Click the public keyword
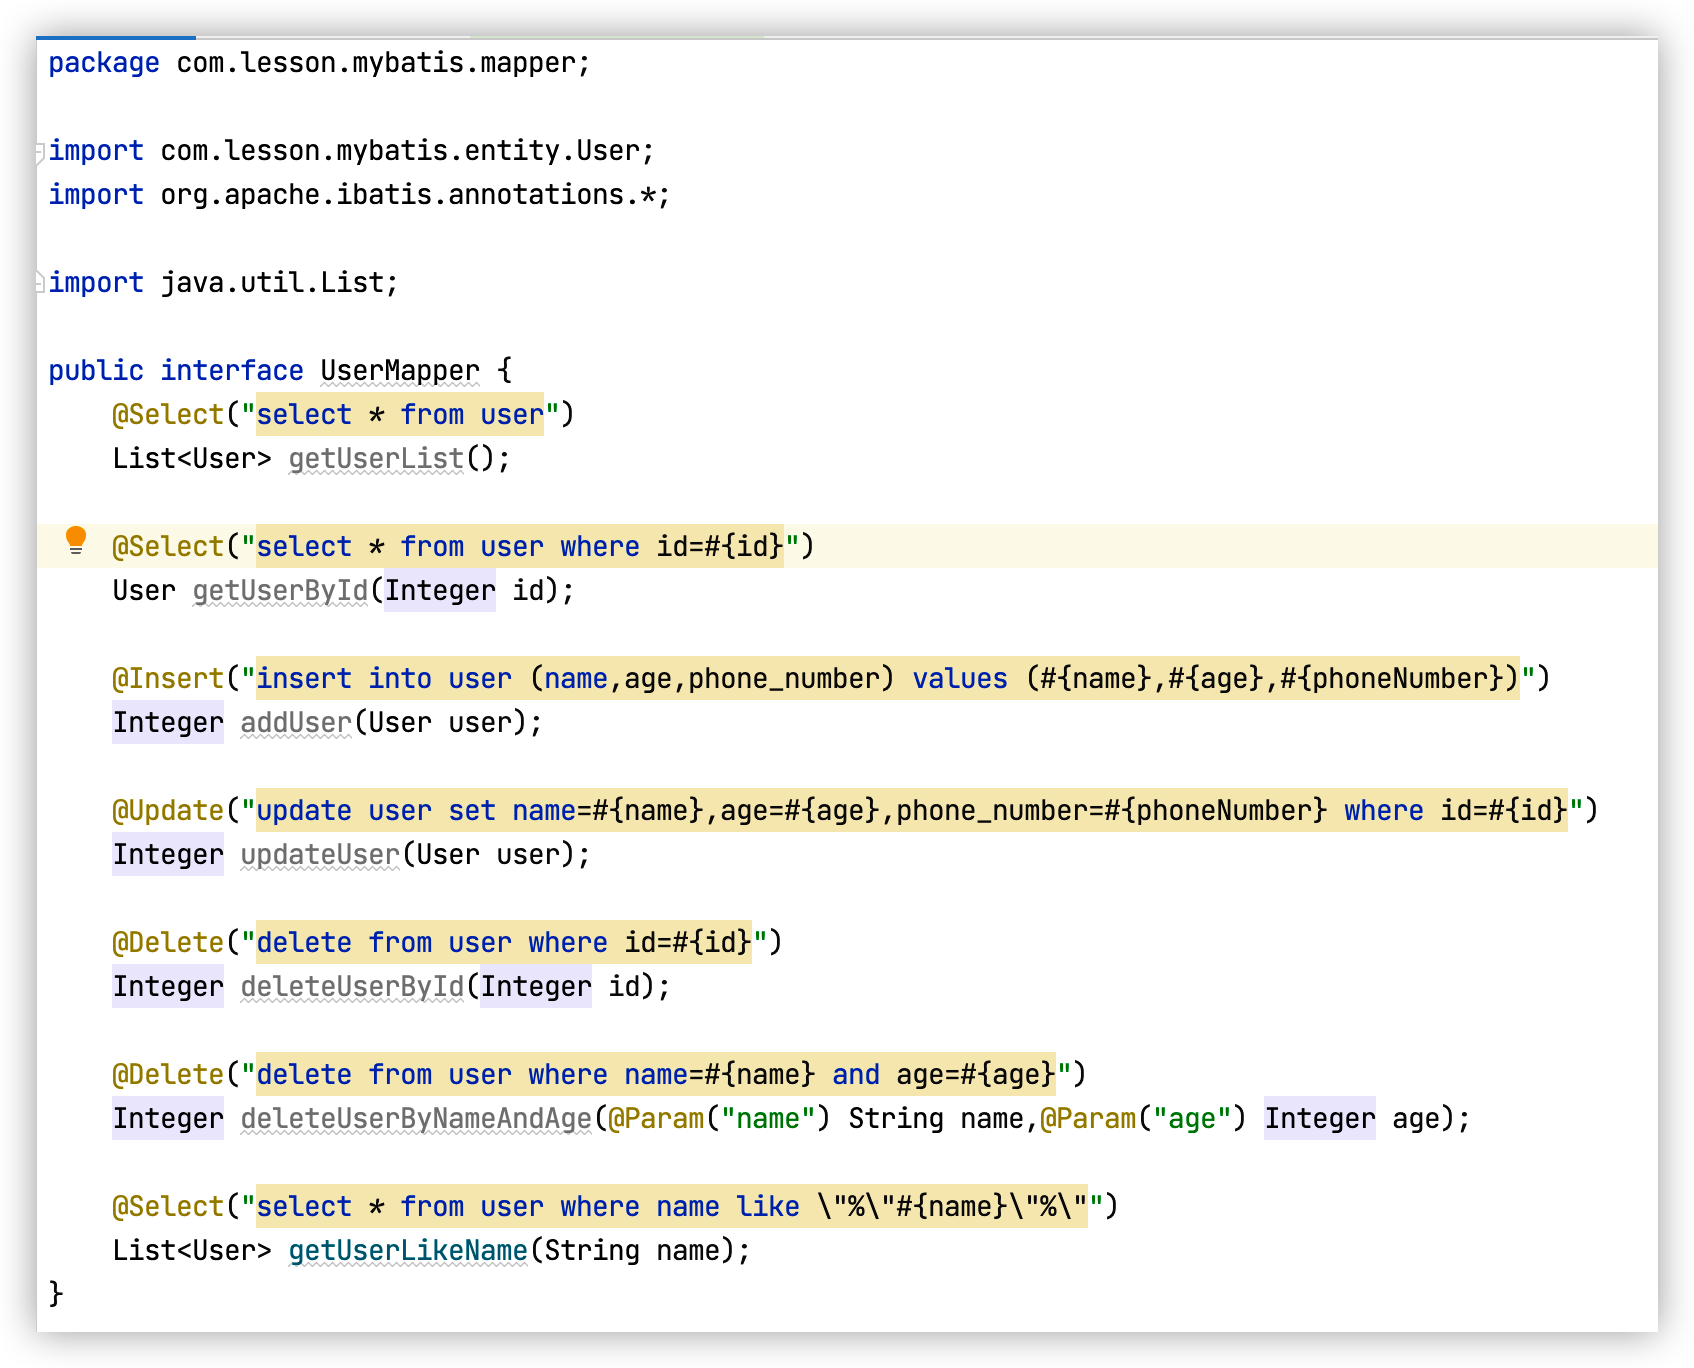The height and width of the screenshot is (1368, 1694). click(x=96, y=371)
